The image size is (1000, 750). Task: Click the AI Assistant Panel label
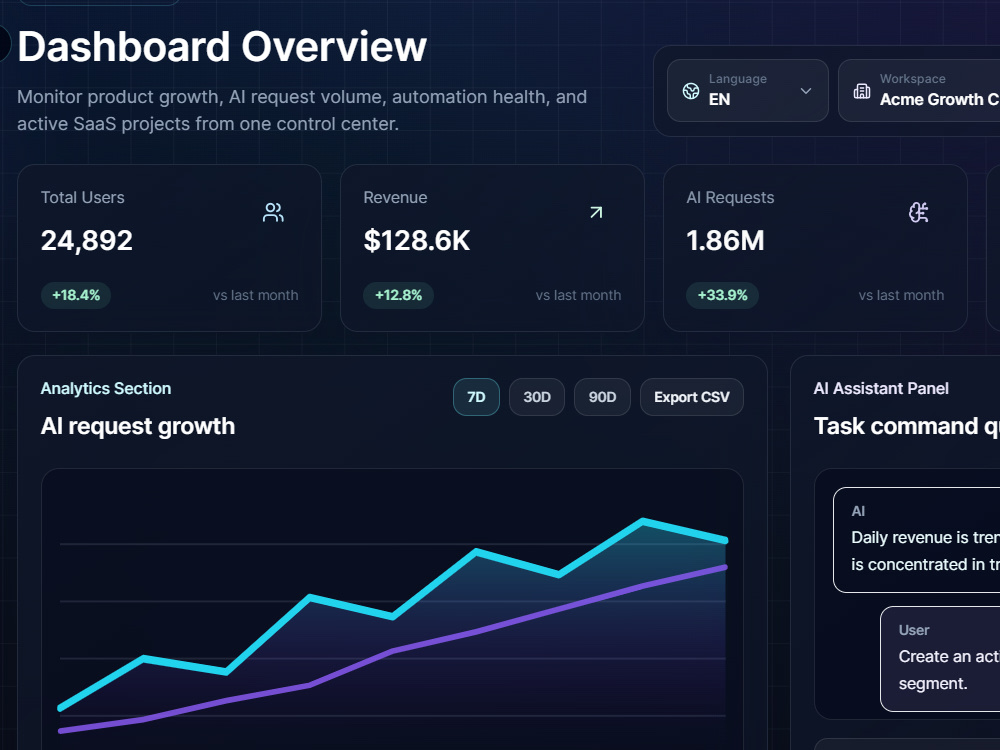[x=881, y=388]
